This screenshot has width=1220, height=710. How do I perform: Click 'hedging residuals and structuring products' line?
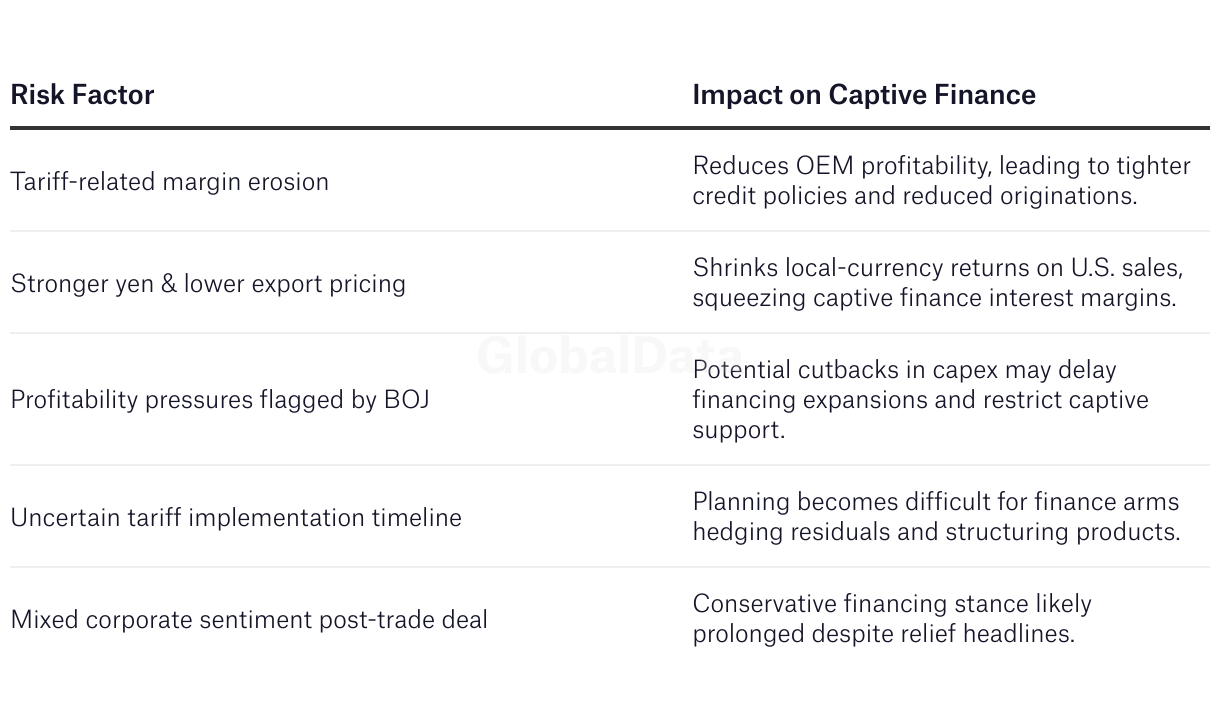pos(935,532)
